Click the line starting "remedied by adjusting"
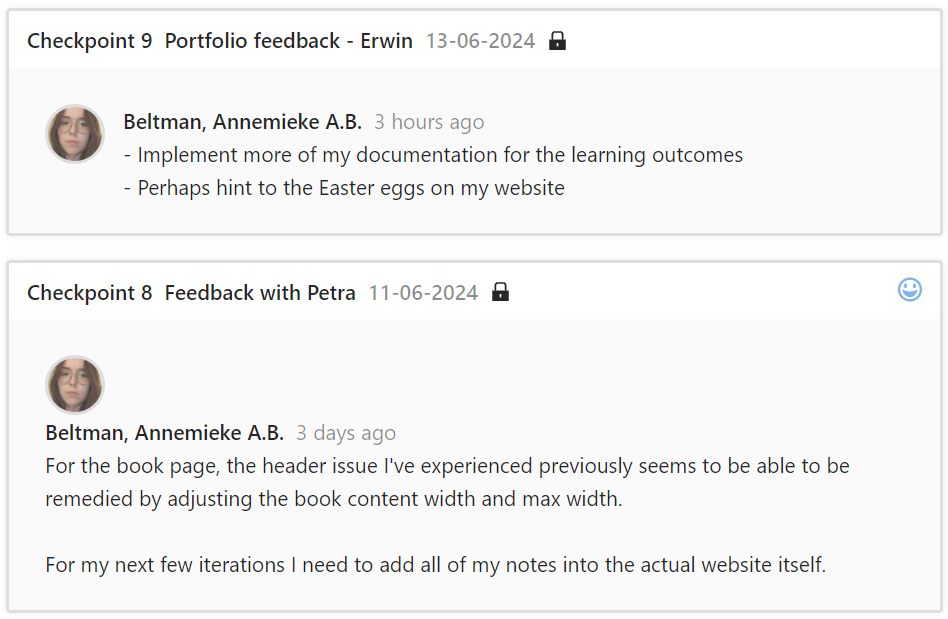Image resolution: width=948 pixels, height=619 pixels. [x=333, y=499]
